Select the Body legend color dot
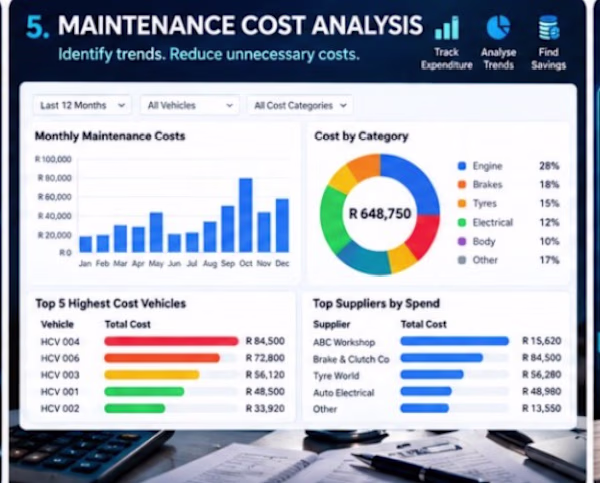The height and width of the screenshot is (483, 600). tap(462, 242)
